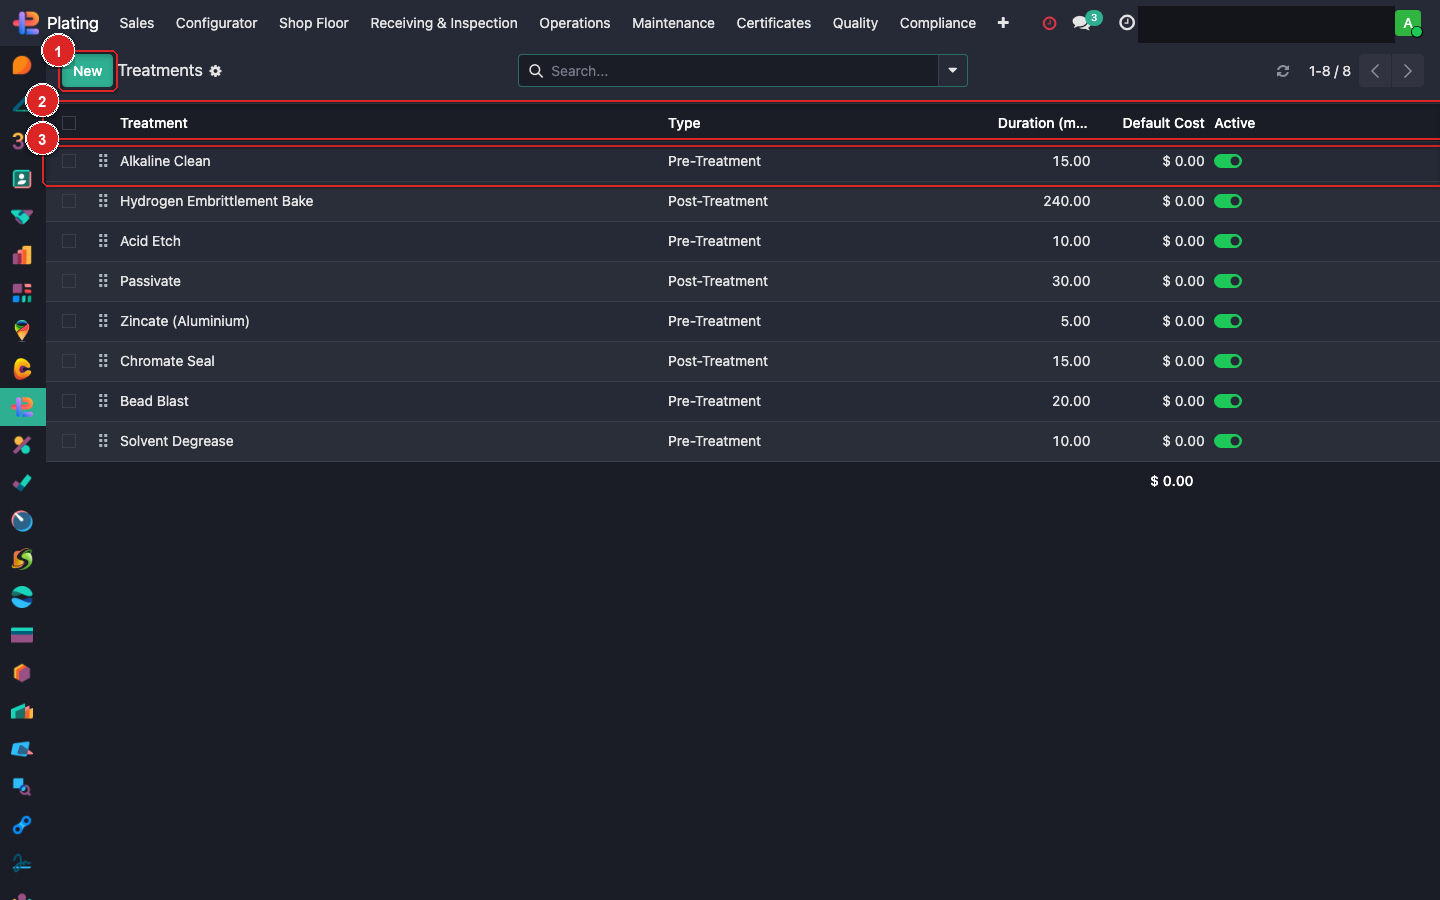This screenshot has width=1440, height=900.
Task: Click the clock activities icon
Action: coord(1127,23)
